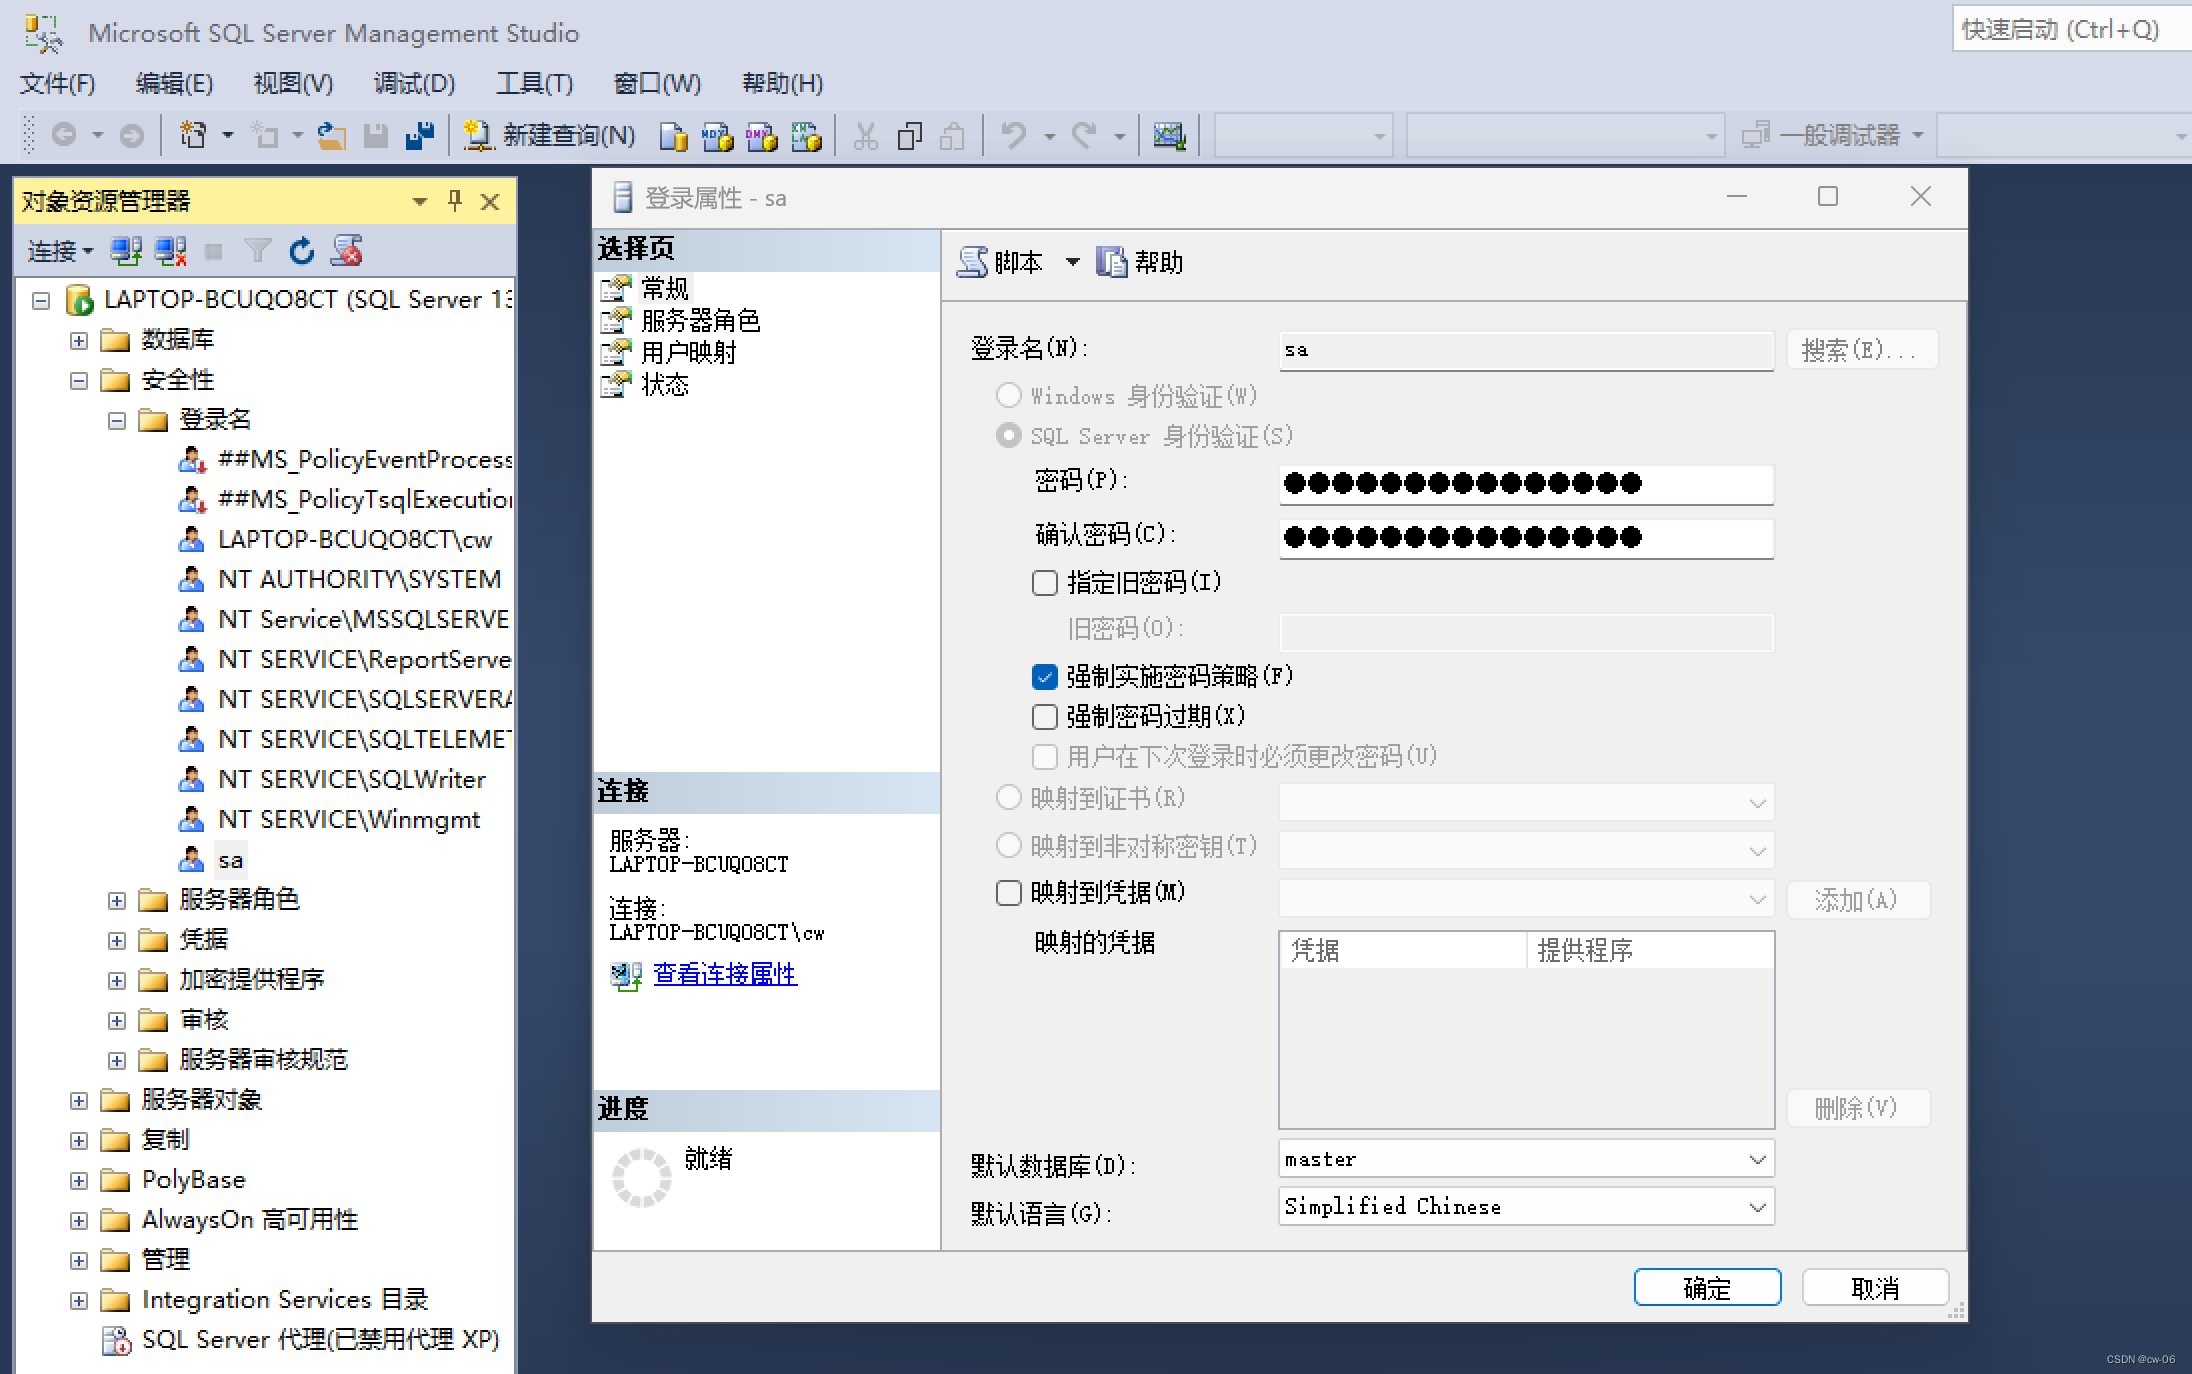The image size is (2192, 1374).
Task: Click the Open File folder toolbar icon
Action: (x=331, y=135)
